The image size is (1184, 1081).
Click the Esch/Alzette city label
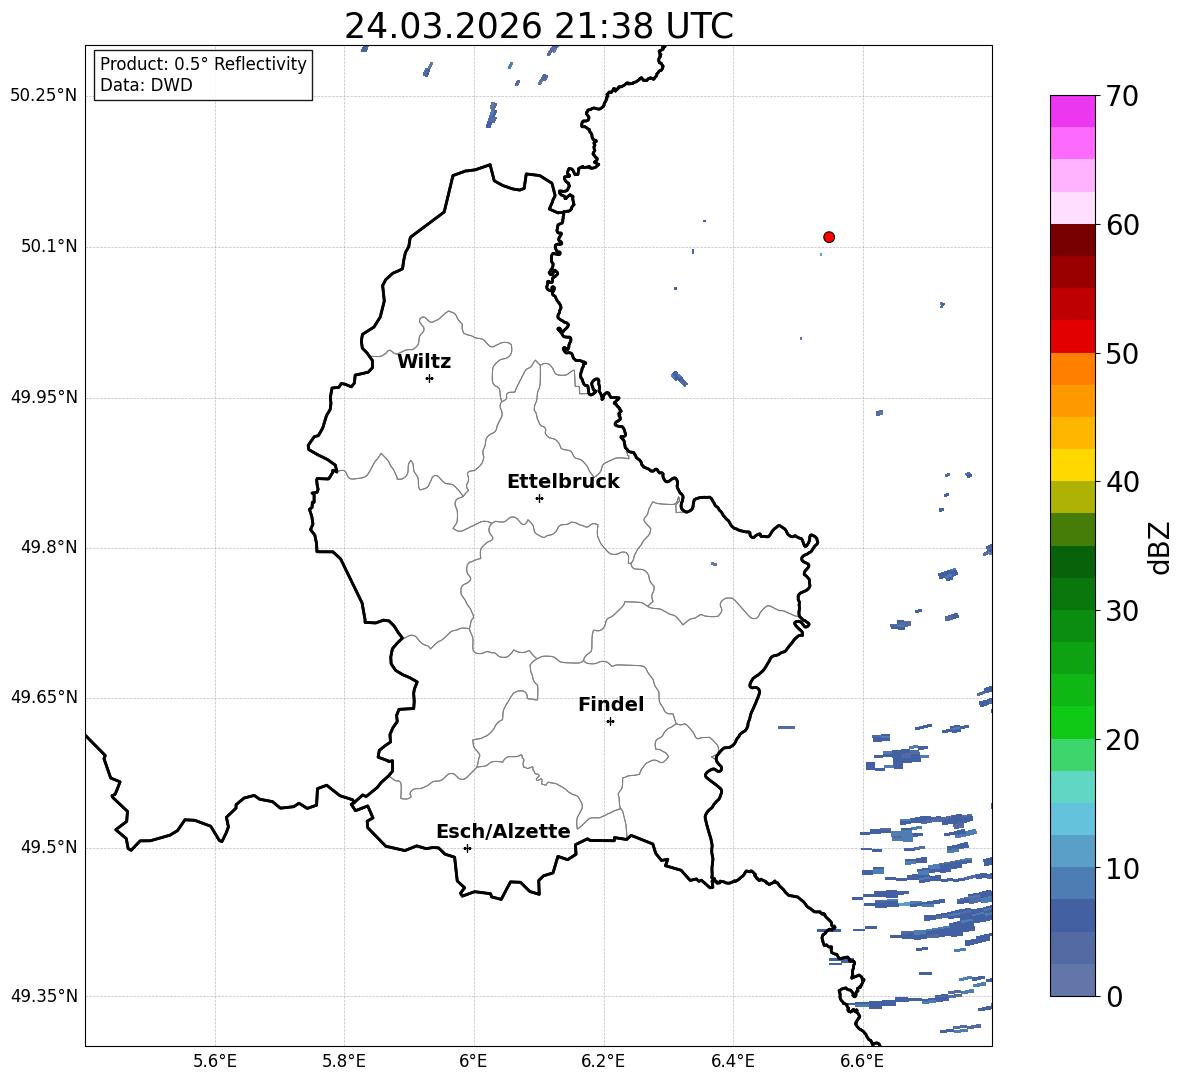[503, 832]
